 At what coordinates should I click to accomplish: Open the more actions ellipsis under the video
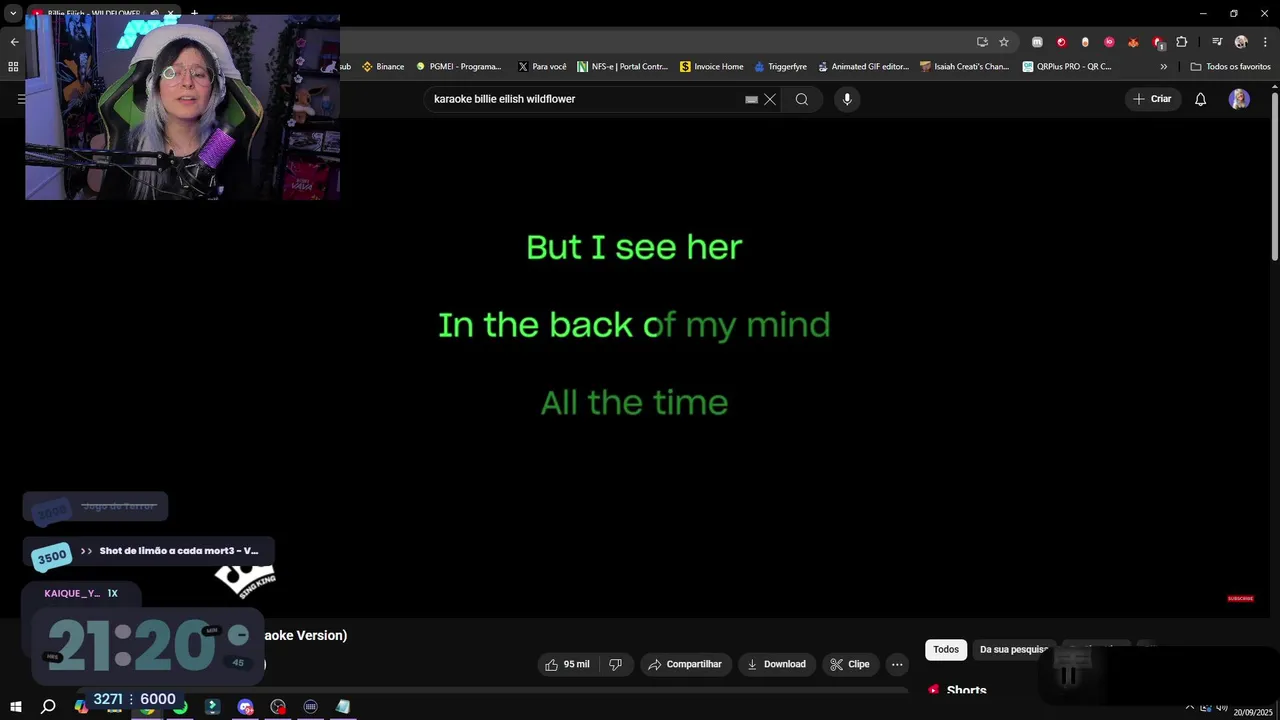coord(897,664)
